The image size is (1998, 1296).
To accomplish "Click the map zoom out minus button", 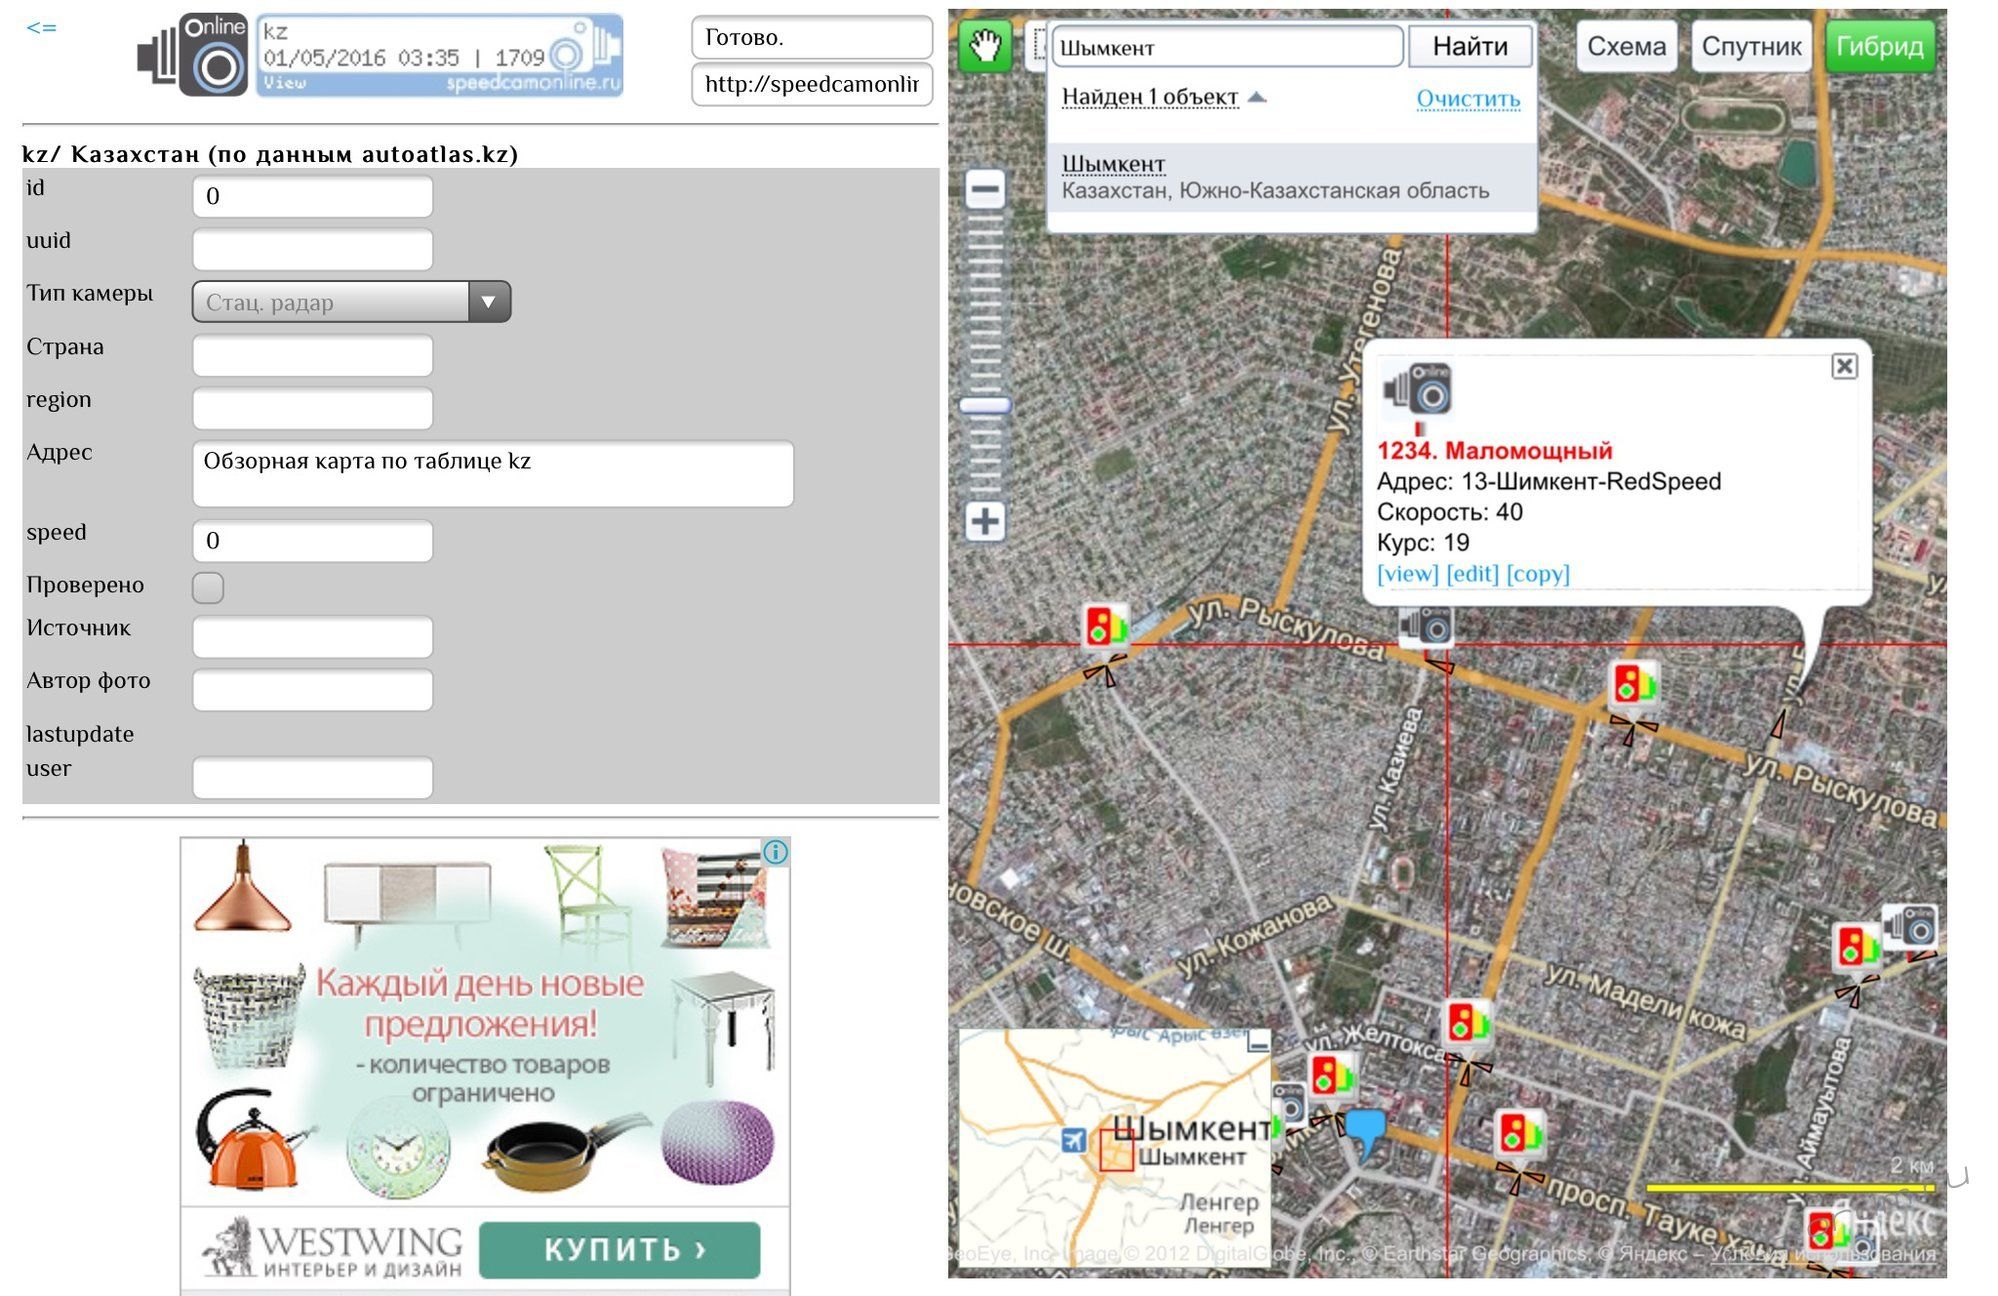I will point(985,189).
